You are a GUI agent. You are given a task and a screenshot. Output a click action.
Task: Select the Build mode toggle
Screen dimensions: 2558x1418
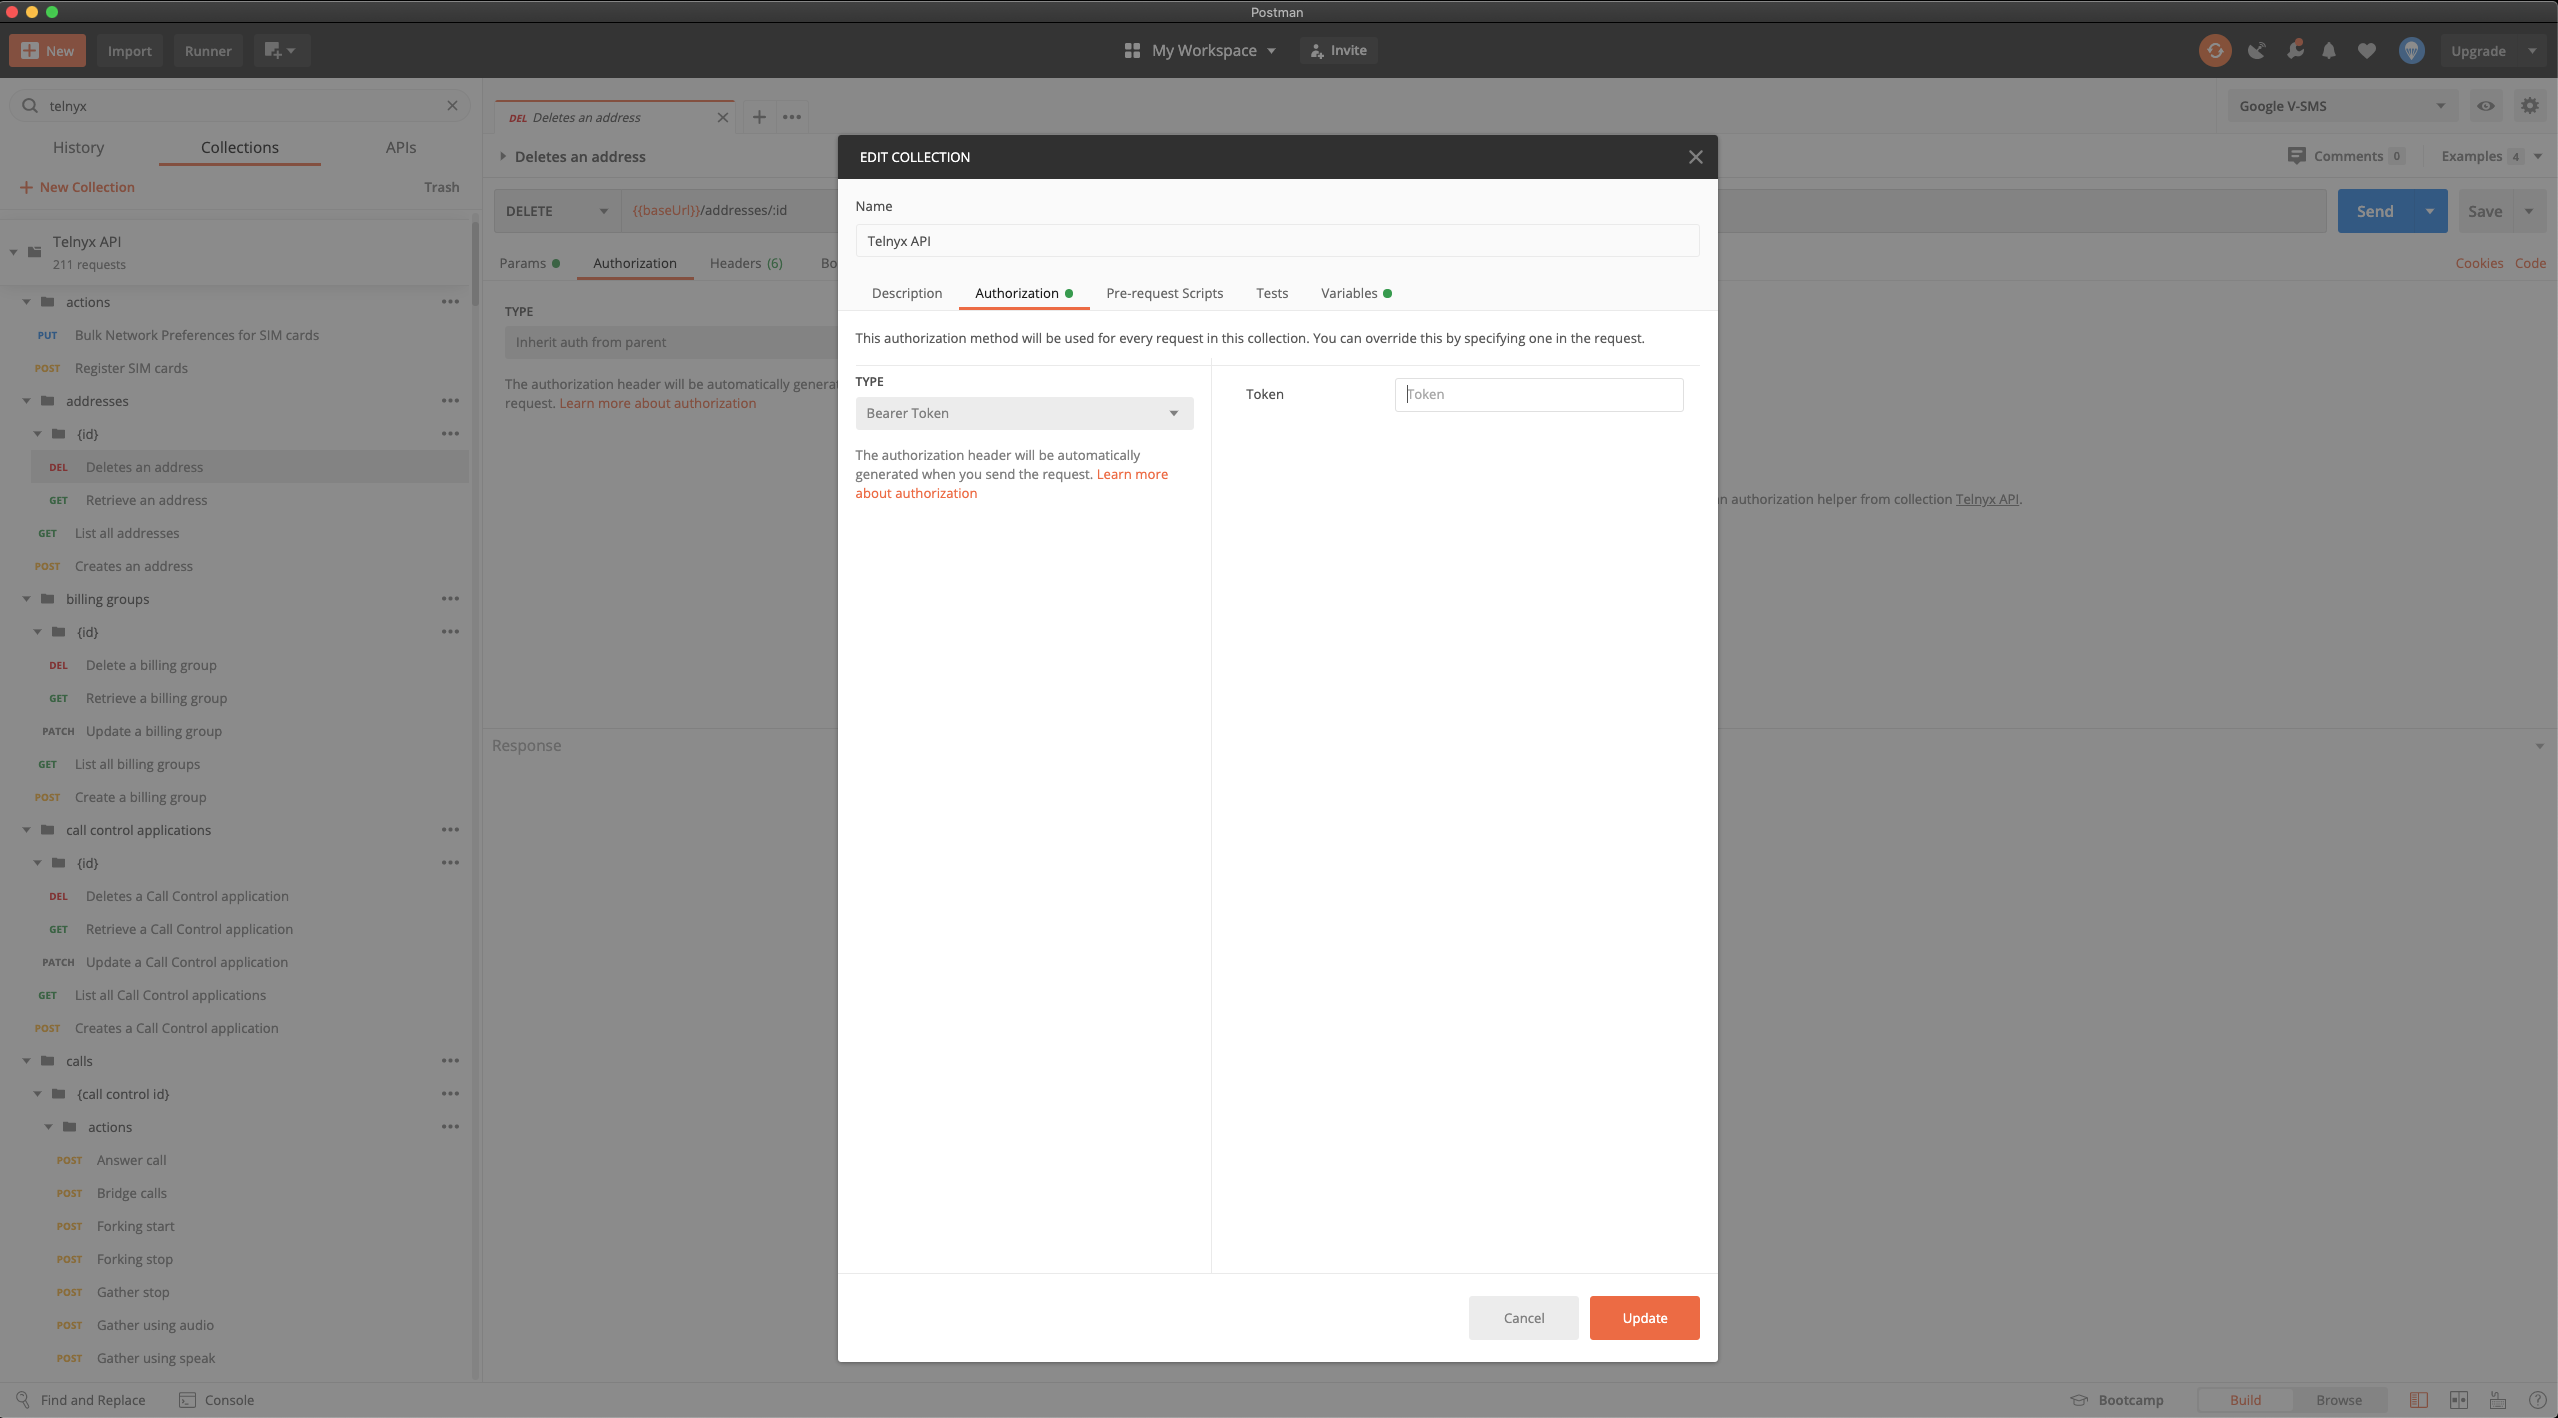2245,1400
